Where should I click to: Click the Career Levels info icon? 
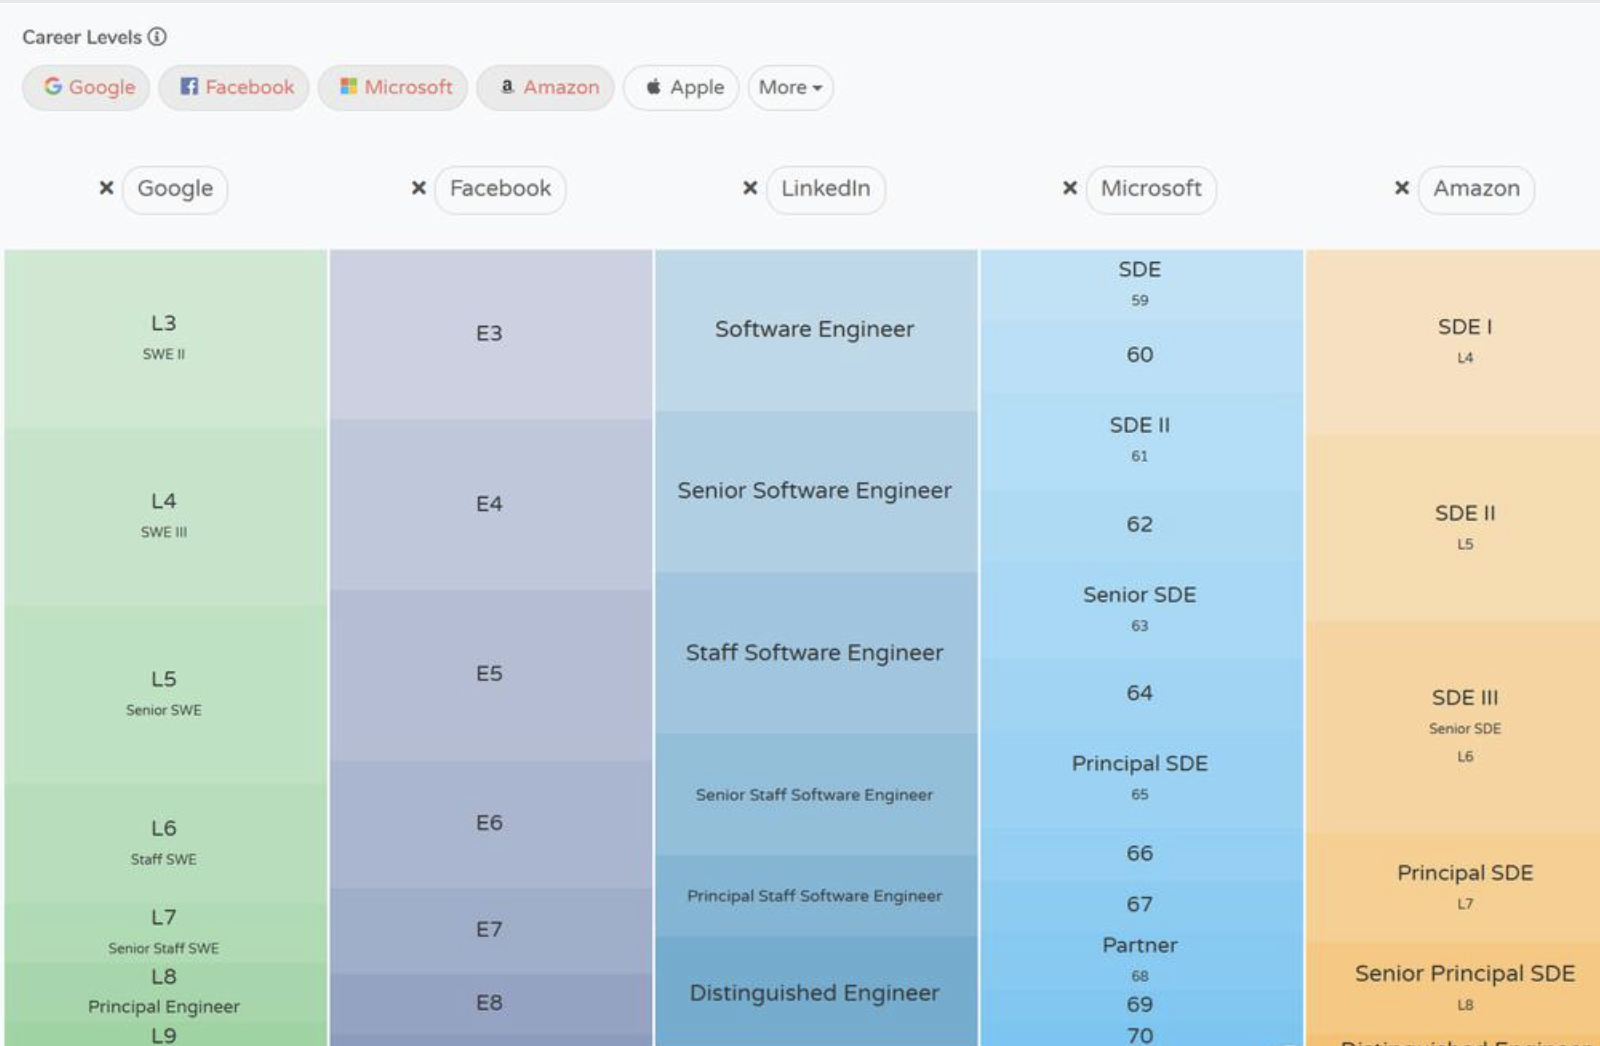click(x=157, y=37)
